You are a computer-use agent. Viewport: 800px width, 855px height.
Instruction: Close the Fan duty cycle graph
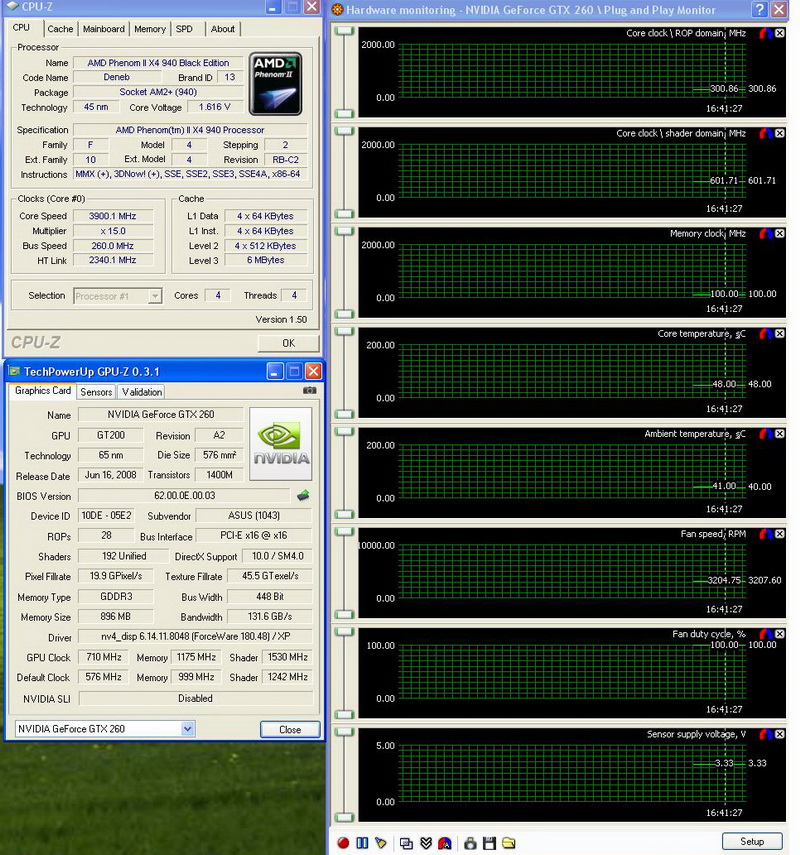pyautogui.click(x=780, y=634)
